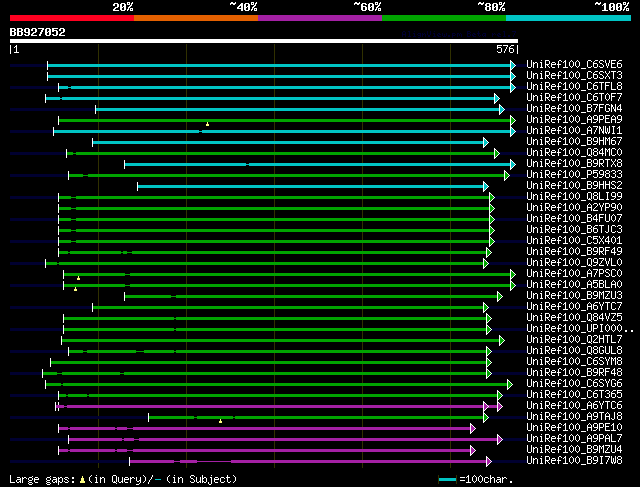640x487 pixels.
Task: Click the green ~80% identity legend segment
Action: tap(444, 18)
